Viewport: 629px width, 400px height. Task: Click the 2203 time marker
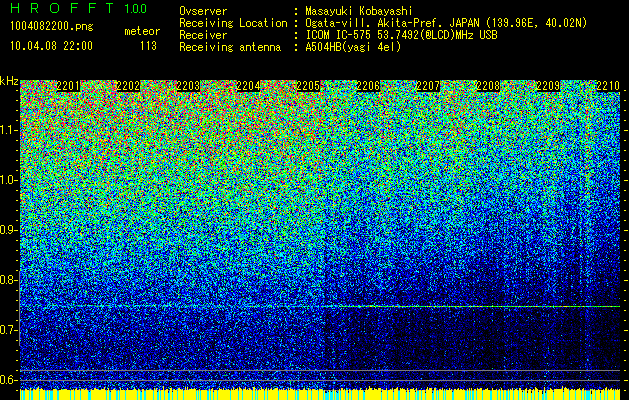pyautogui.click(x=188, y=85)
